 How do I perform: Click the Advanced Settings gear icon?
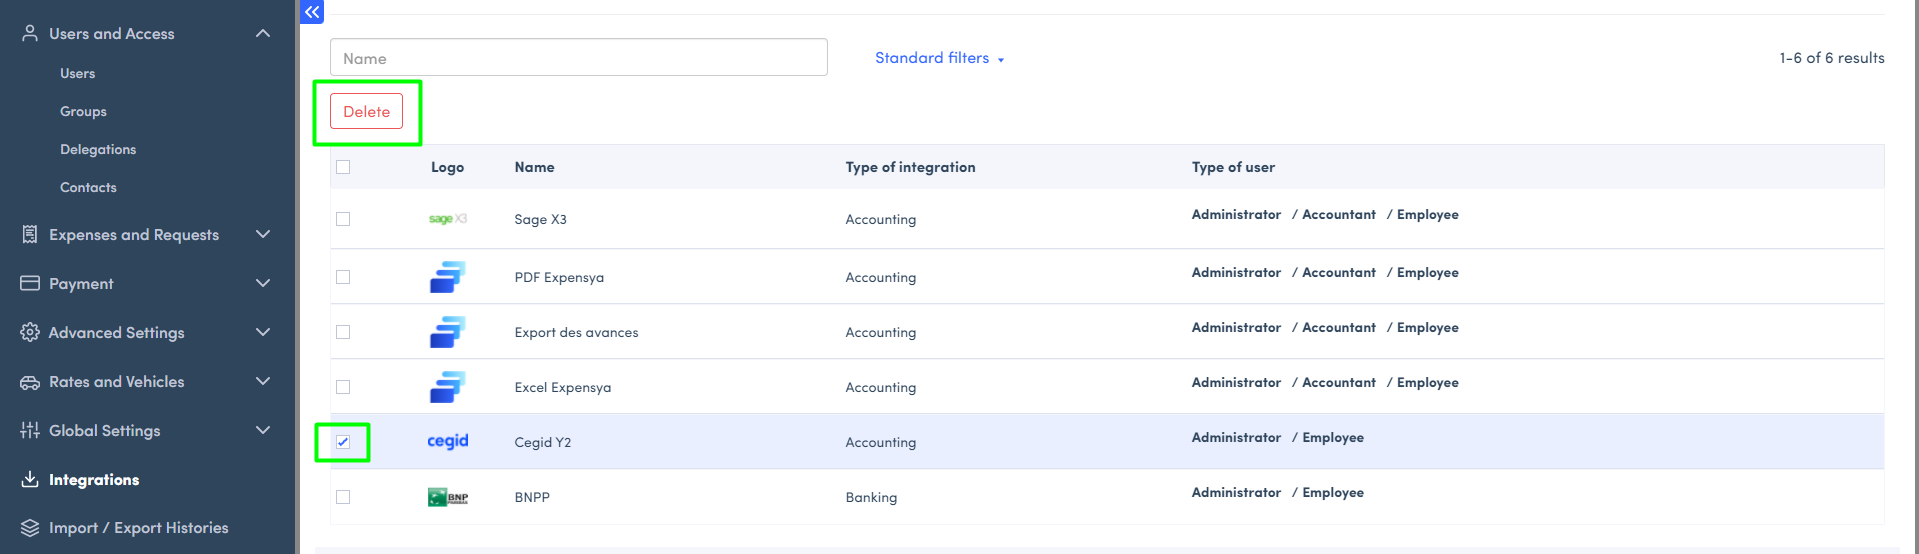click(x=30, y=332)
